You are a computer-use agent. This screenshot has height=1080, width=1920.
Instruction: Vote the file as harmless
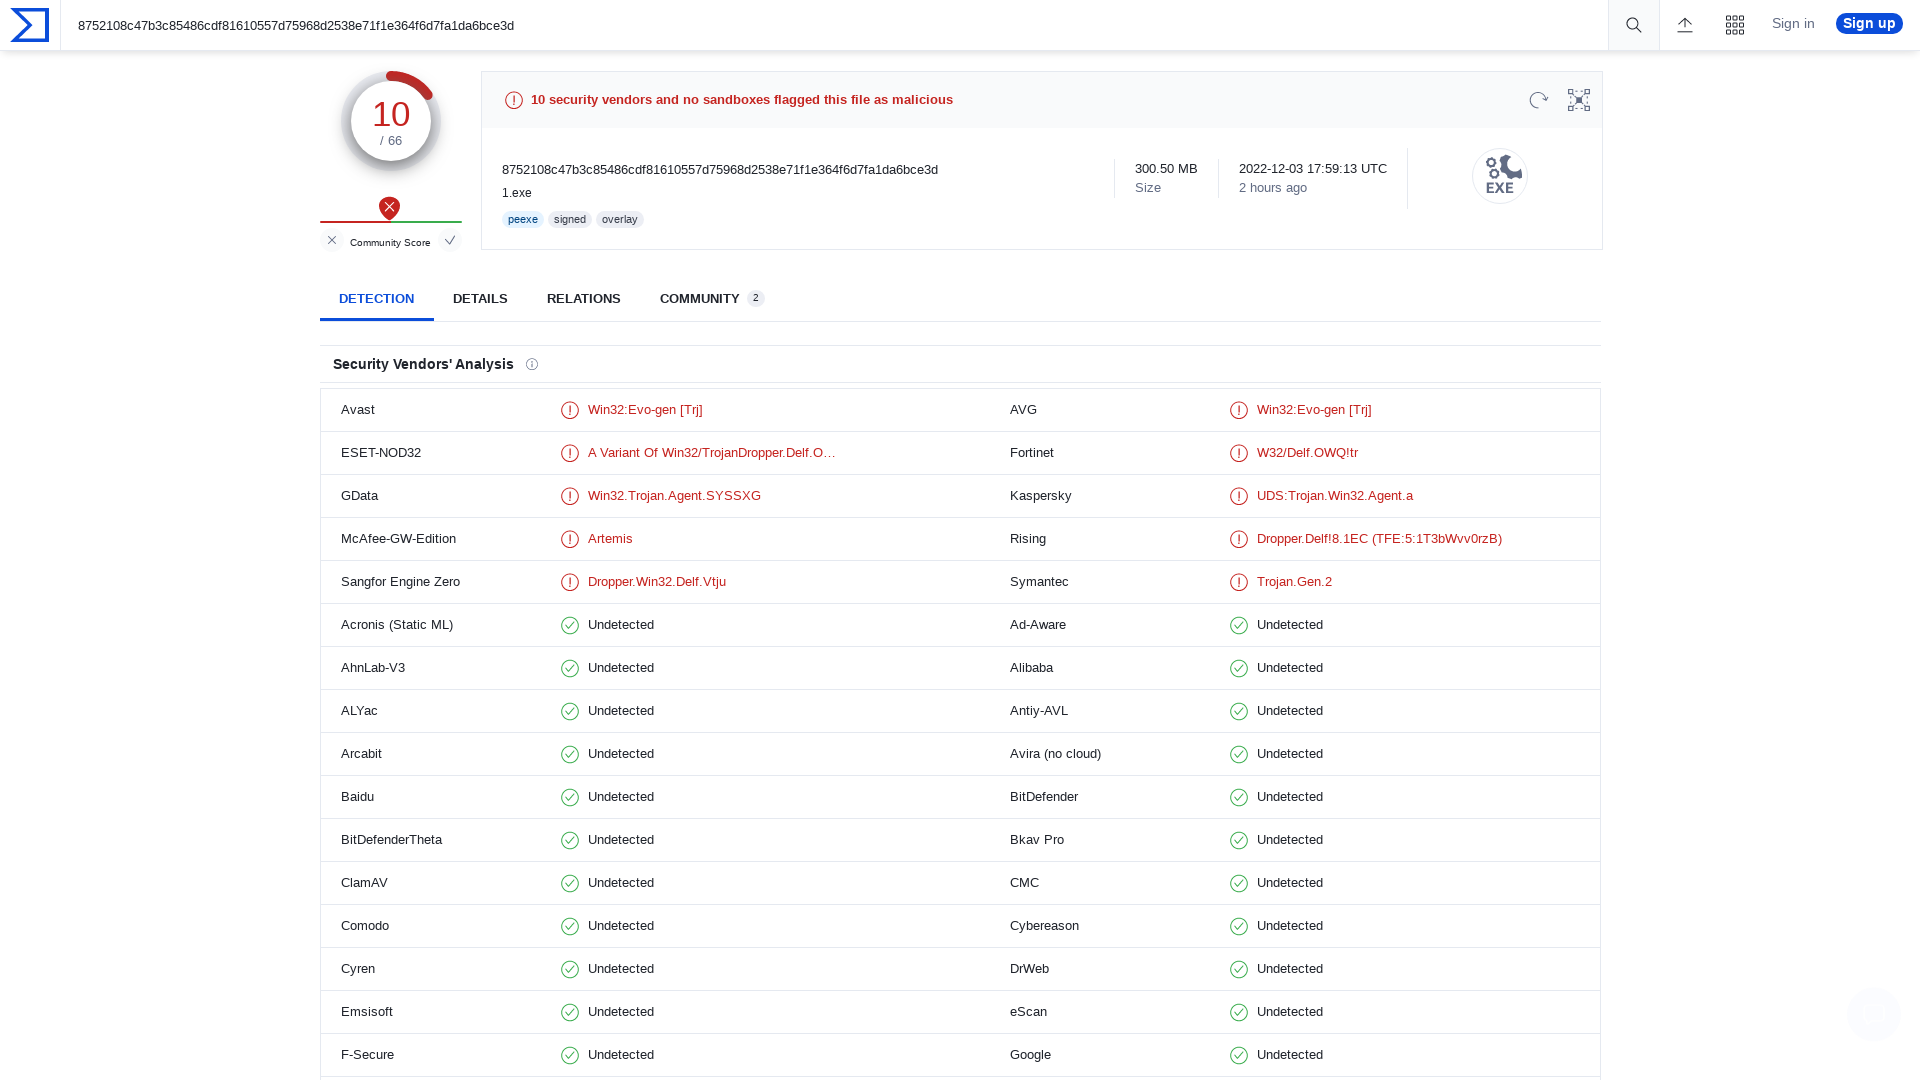coord(450,240)
